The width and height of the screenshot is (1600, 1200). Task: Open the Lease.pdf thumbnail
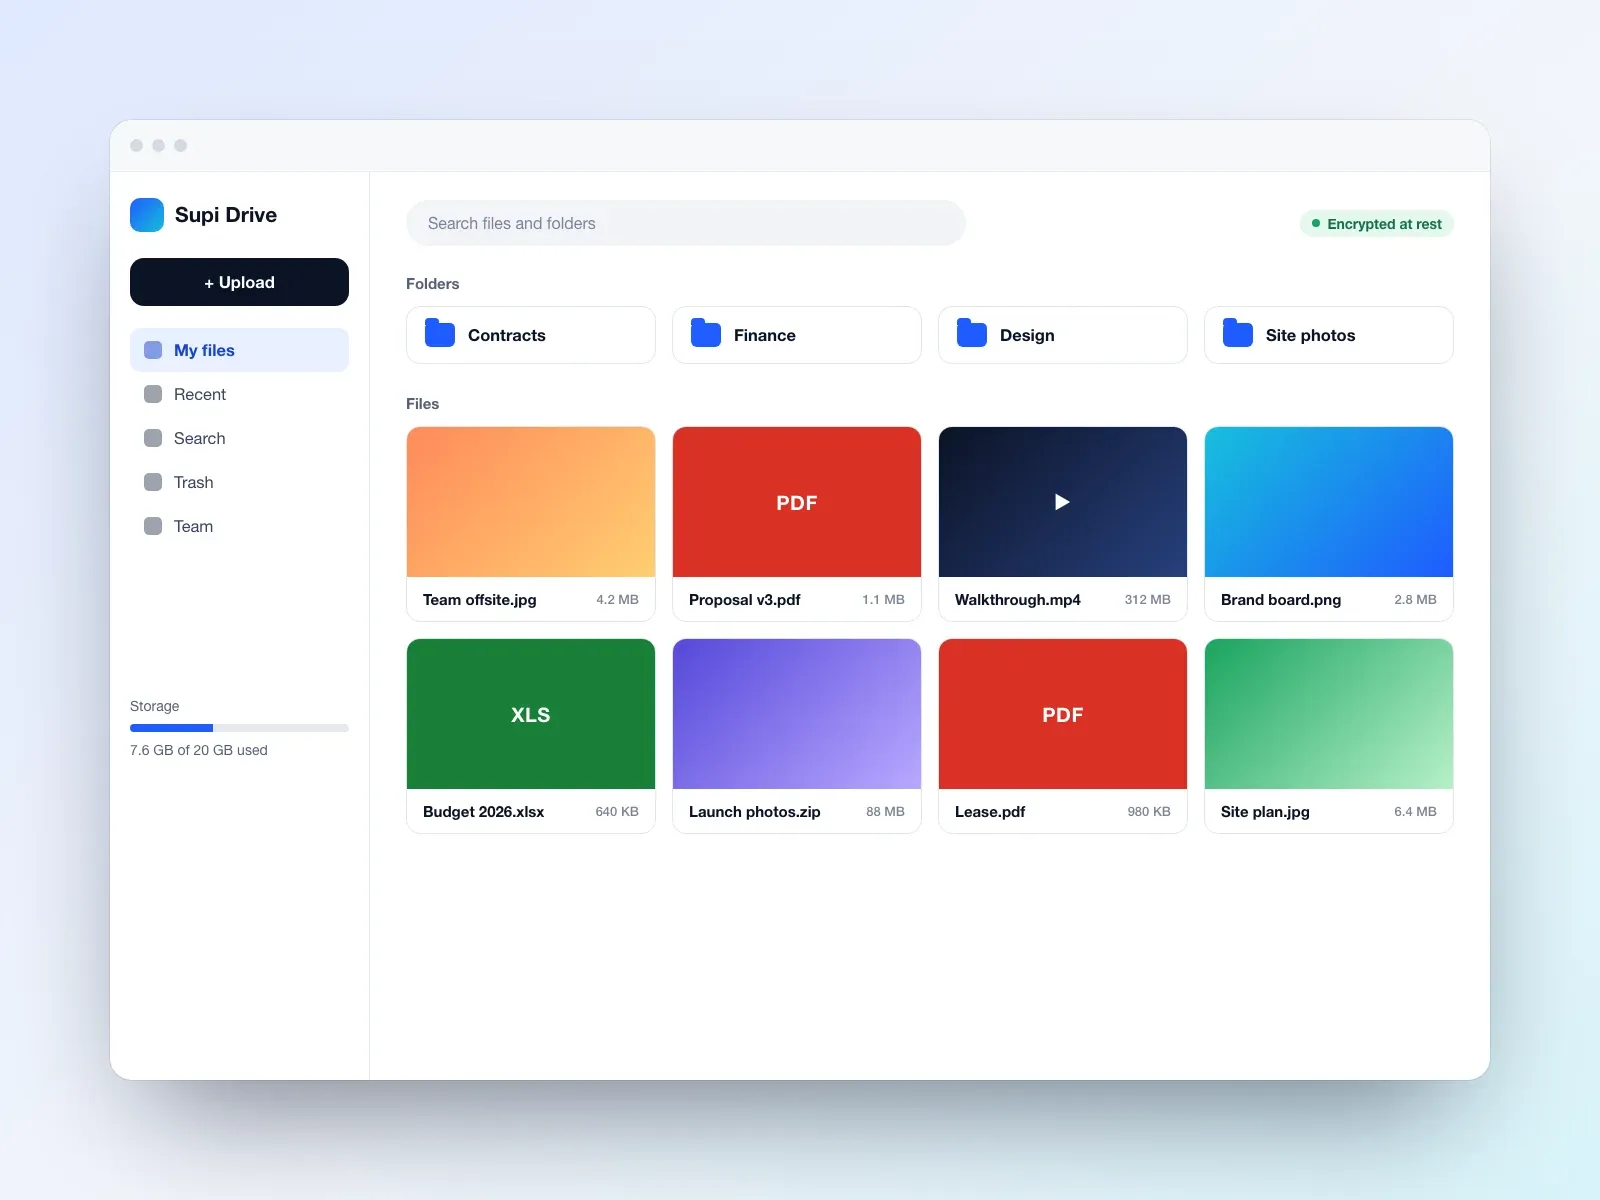click(1063, 714)
